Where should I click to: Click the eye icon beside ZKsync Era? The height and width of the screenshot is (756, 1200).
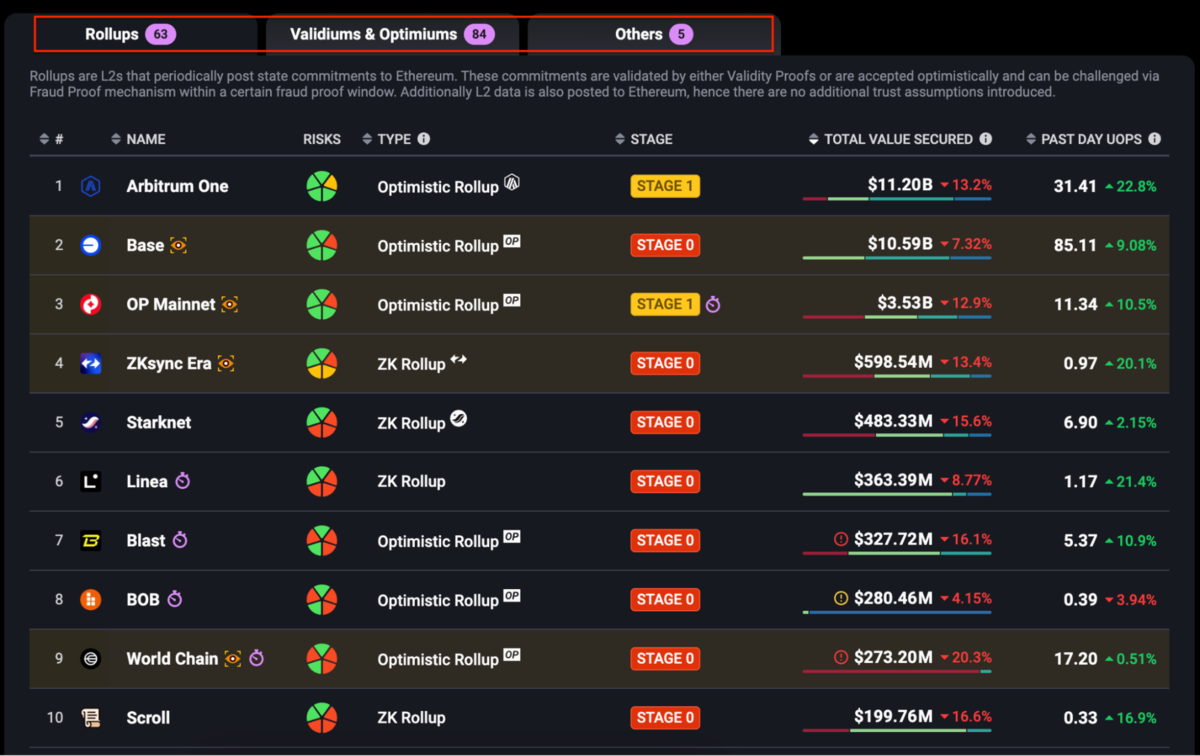(x=226, y=363)
